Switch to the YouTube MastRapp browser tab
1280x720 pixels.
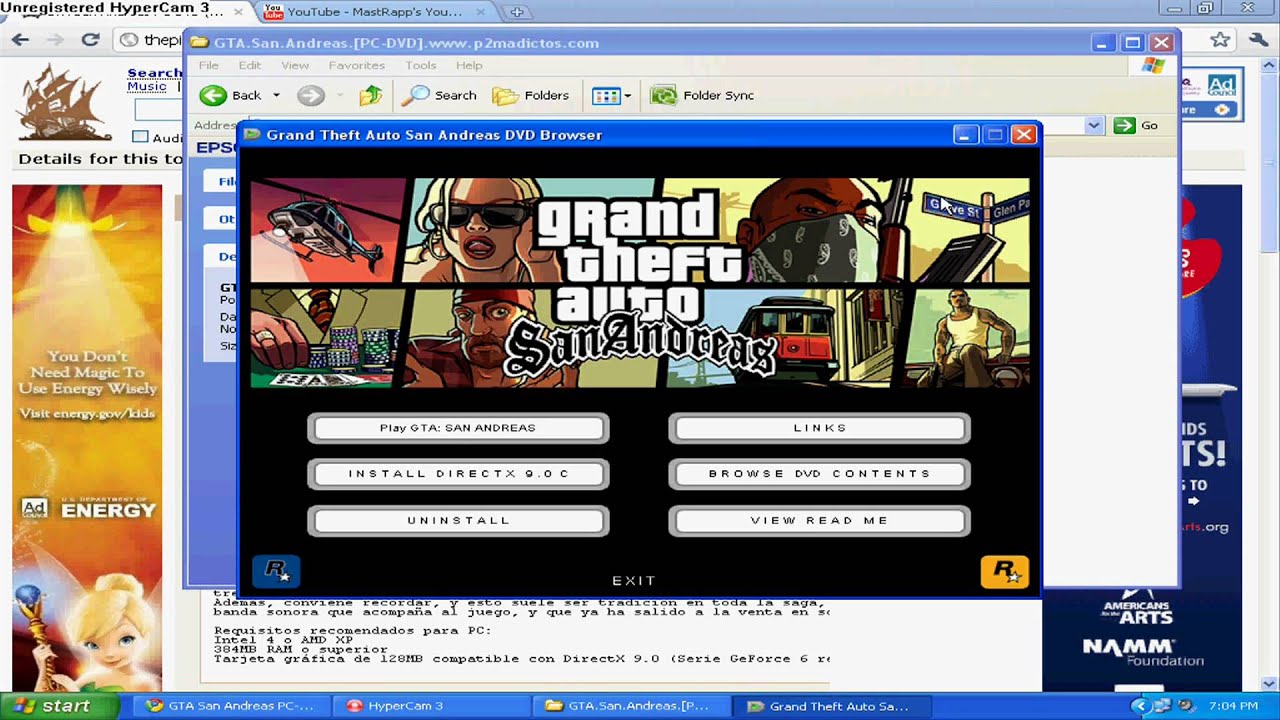click(375, 12)
